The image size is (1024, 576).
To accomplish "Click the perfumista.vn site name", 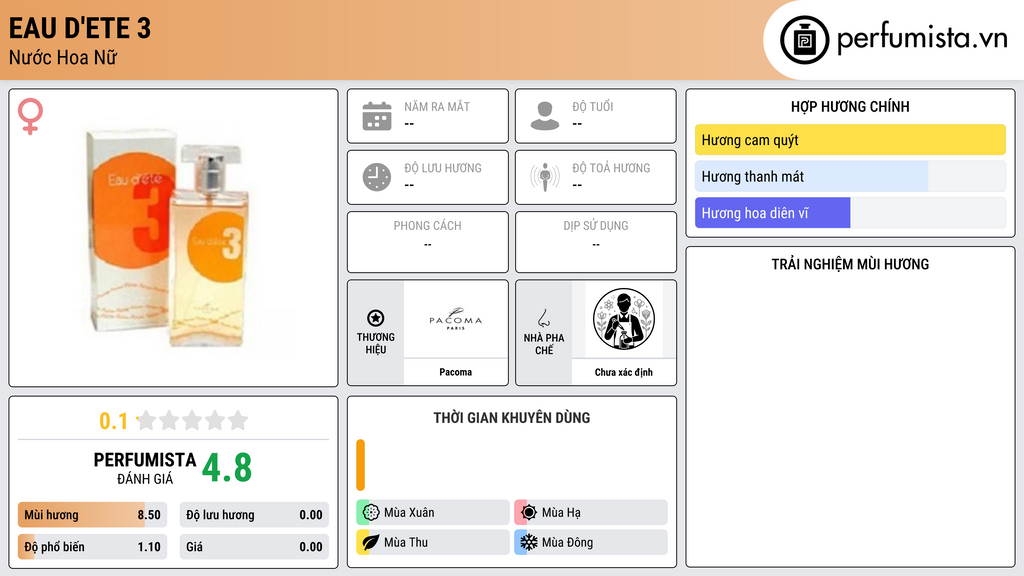I will click(922, 38).
